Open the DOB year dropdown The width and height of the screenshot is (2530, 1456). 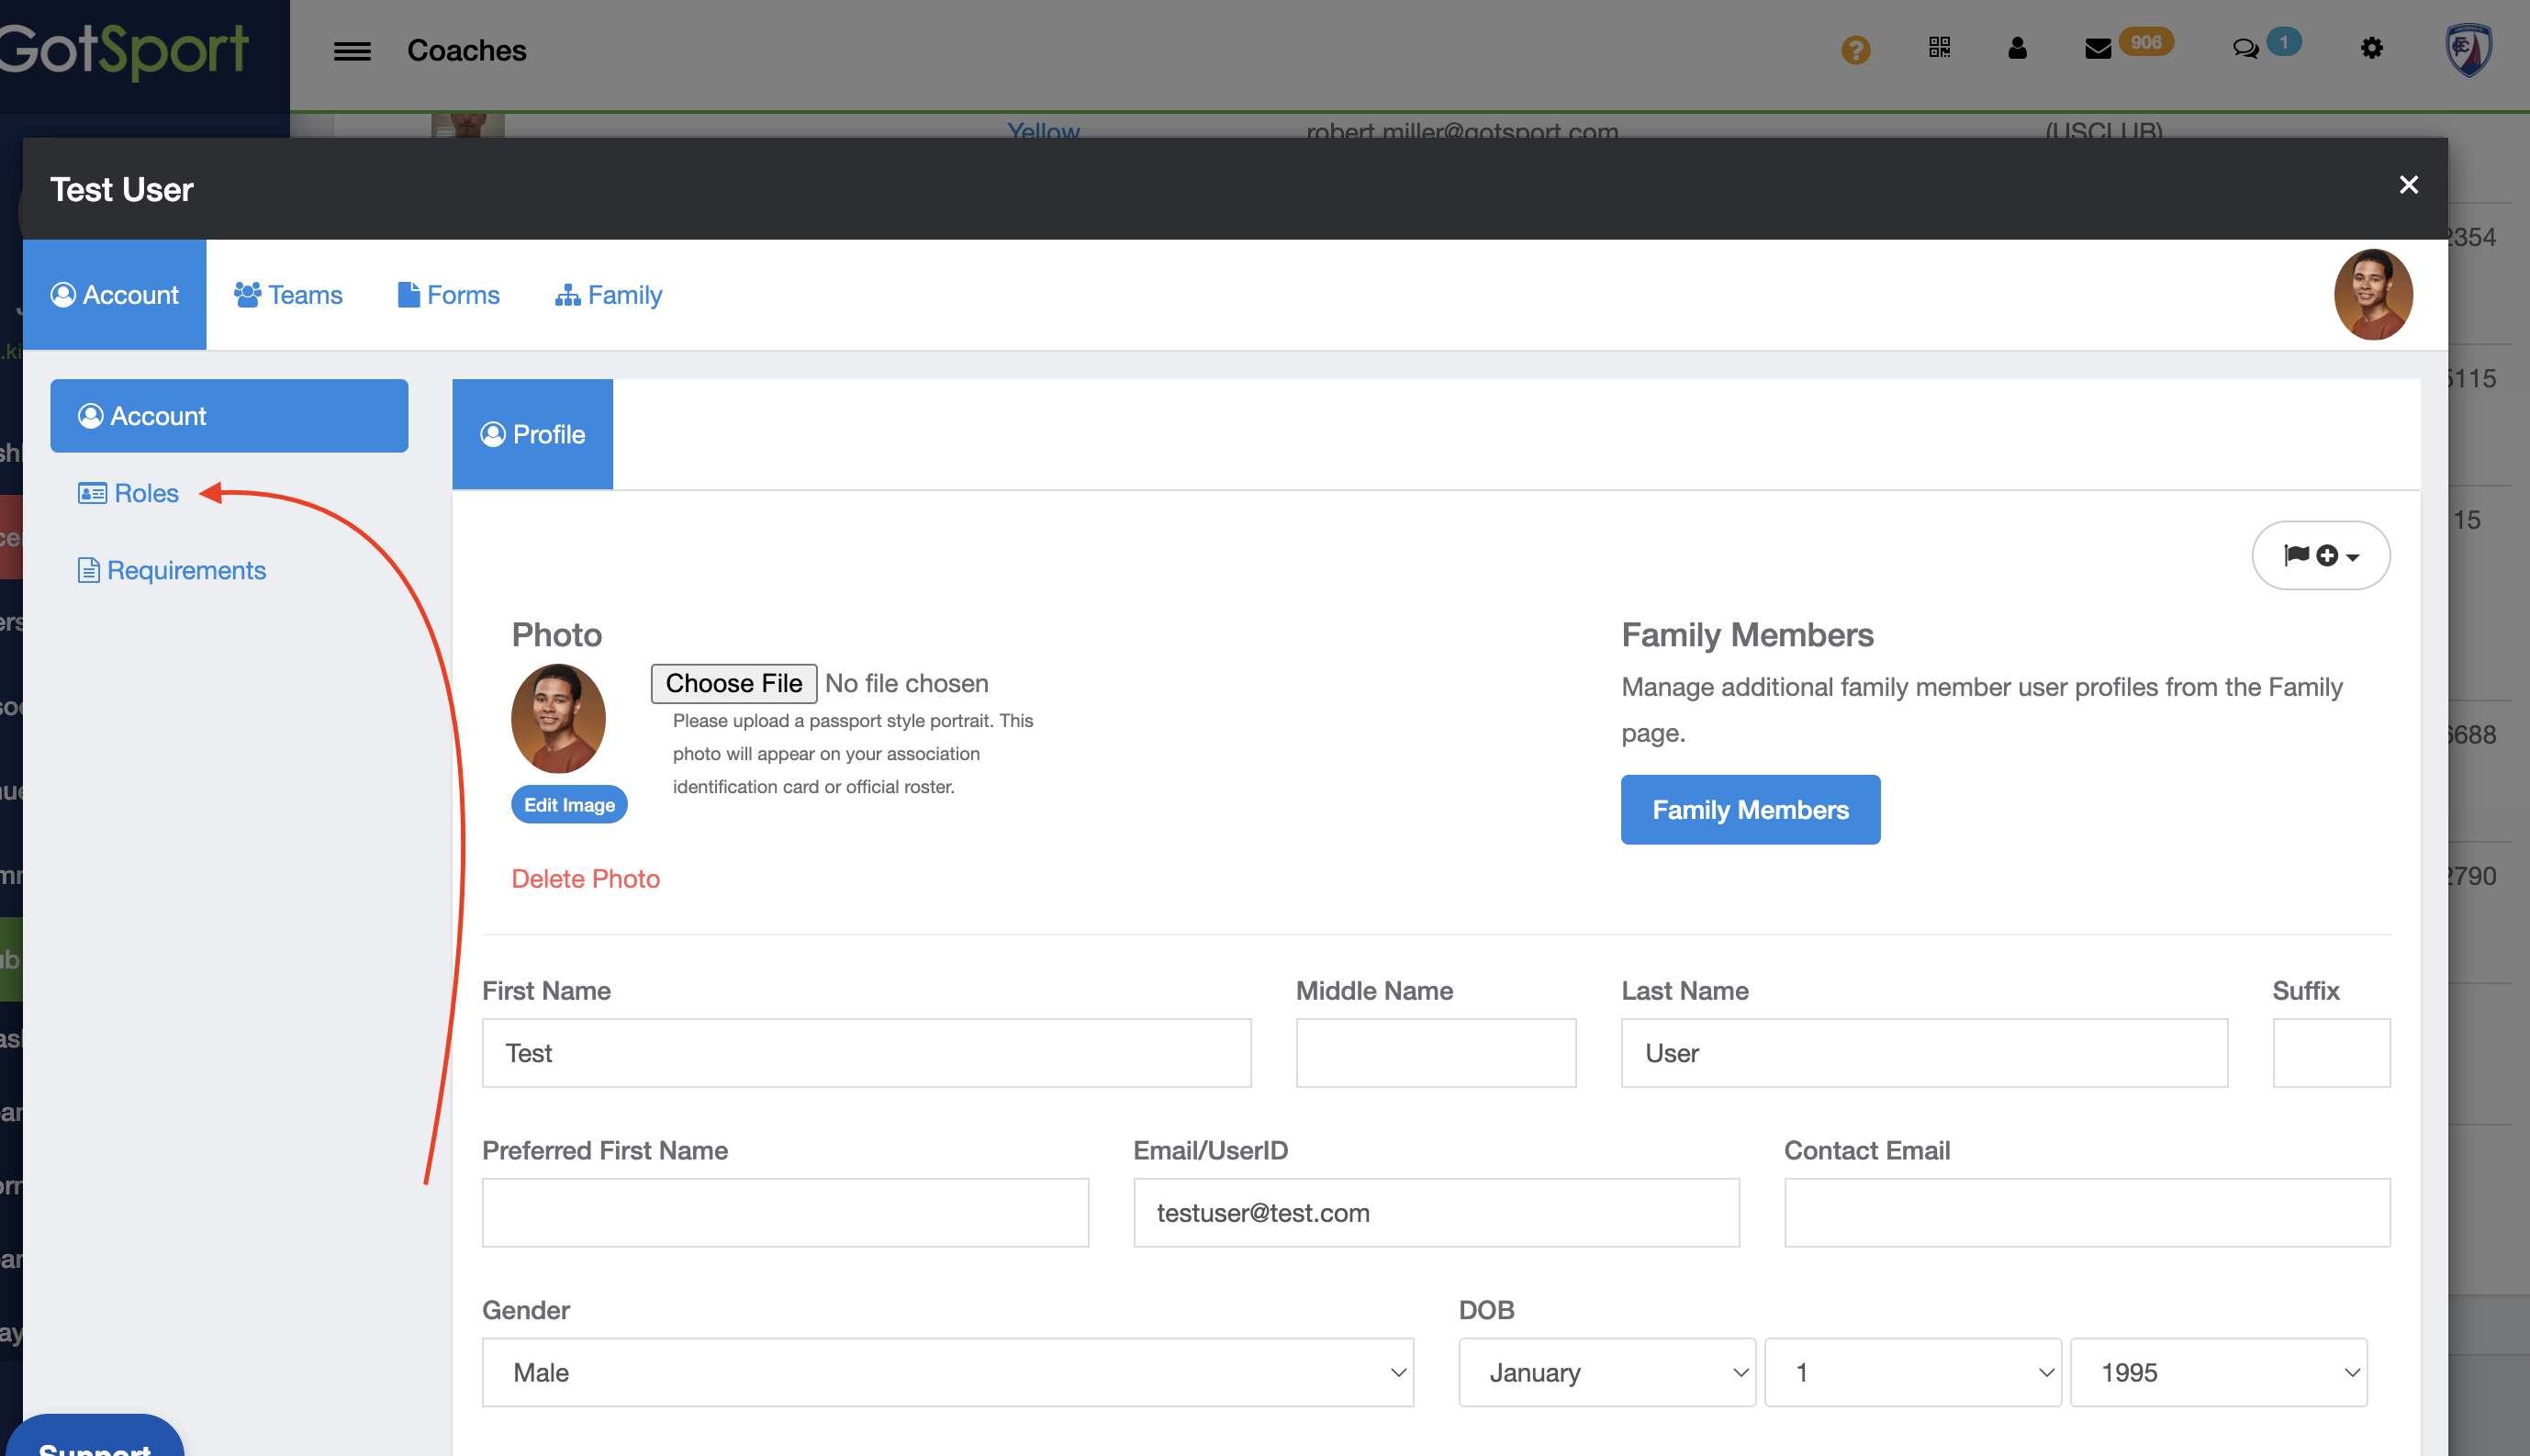pyautogui.click(x=2218, y=1372)
